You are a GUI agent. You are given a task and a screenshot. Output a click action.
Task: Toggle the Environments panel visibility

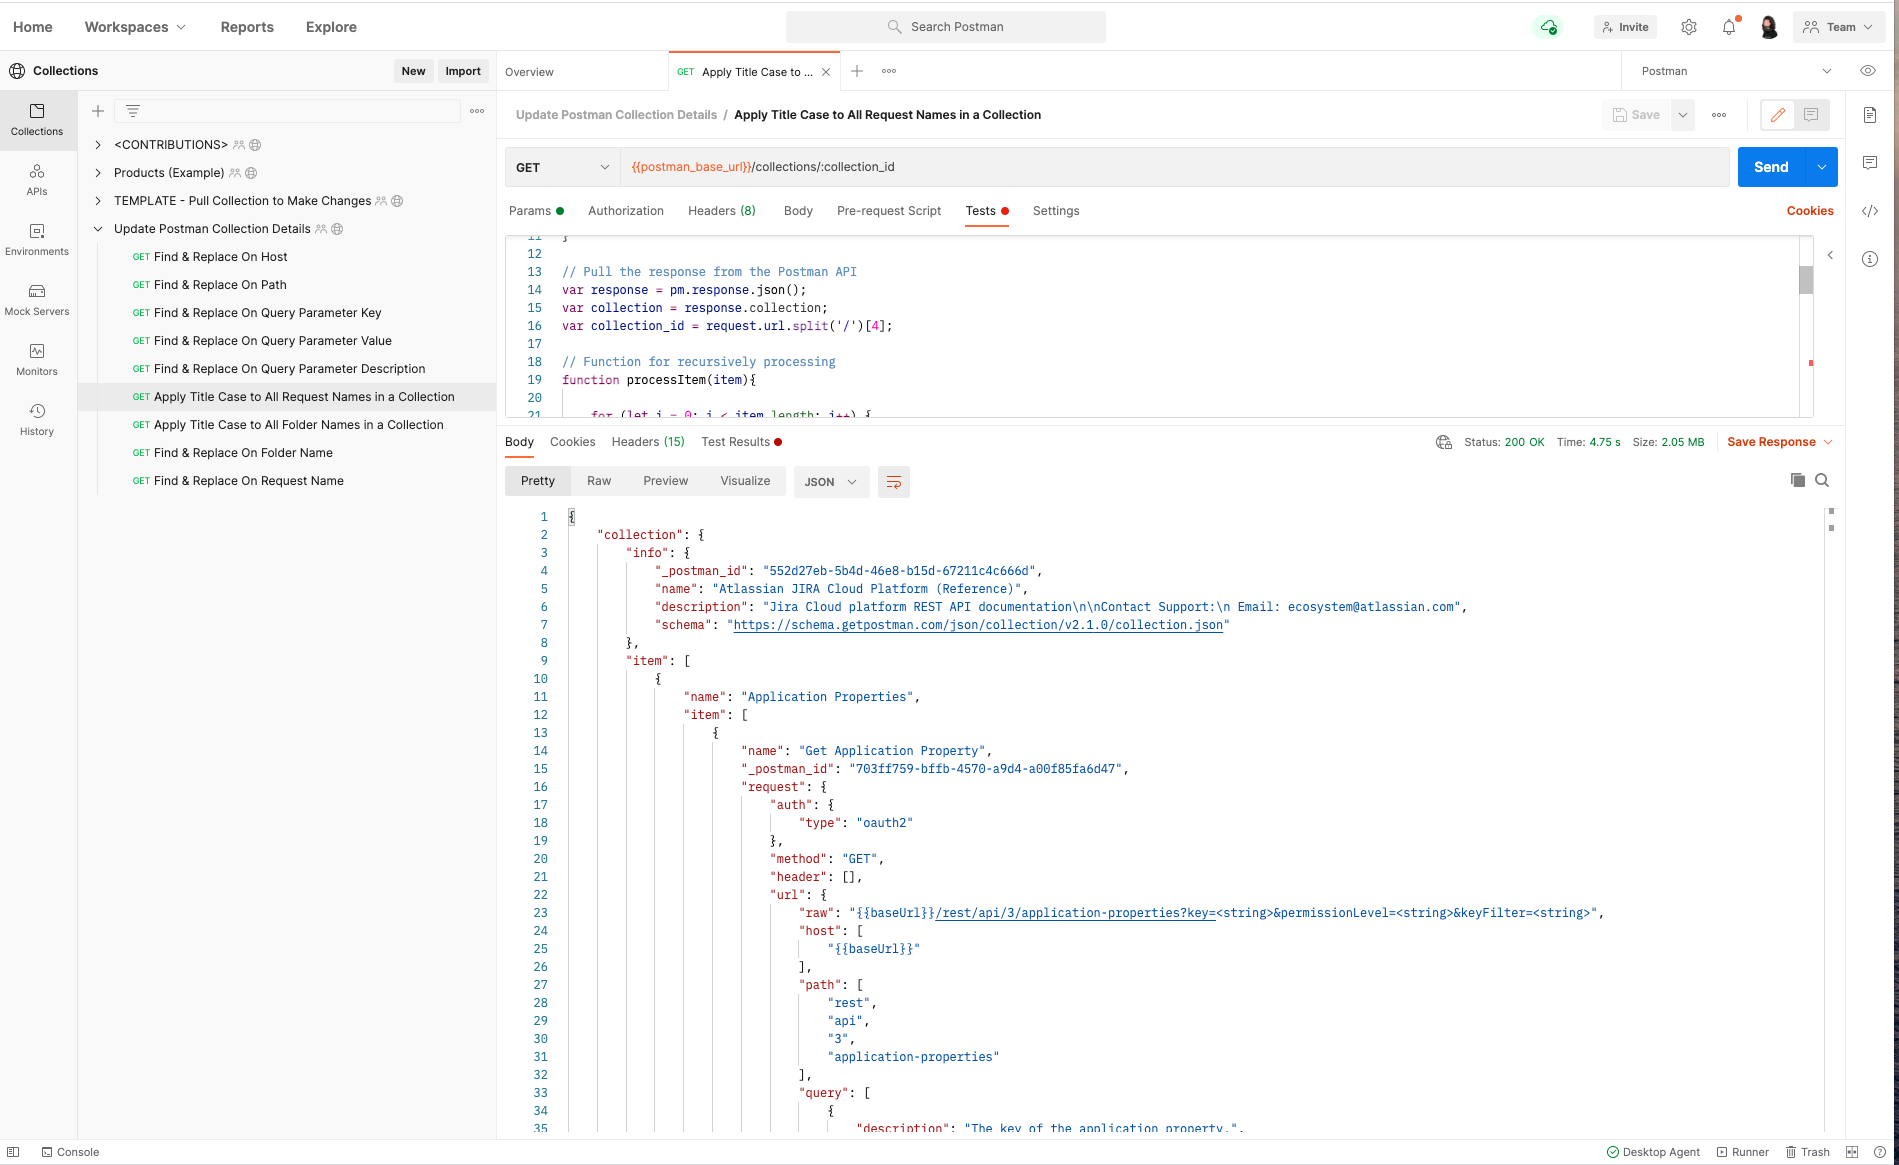pyautogui.click(x=36, y=240)
